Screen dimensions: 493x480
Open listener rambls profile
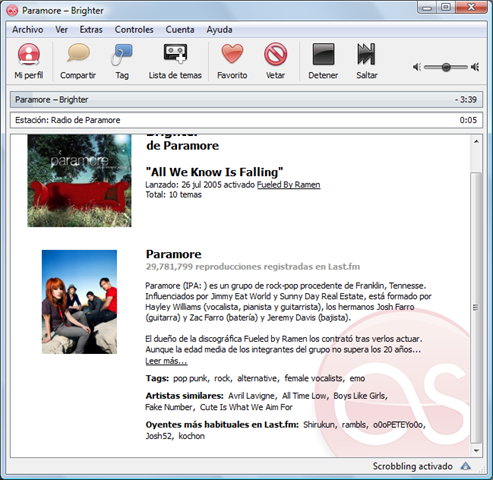[355, 425]
